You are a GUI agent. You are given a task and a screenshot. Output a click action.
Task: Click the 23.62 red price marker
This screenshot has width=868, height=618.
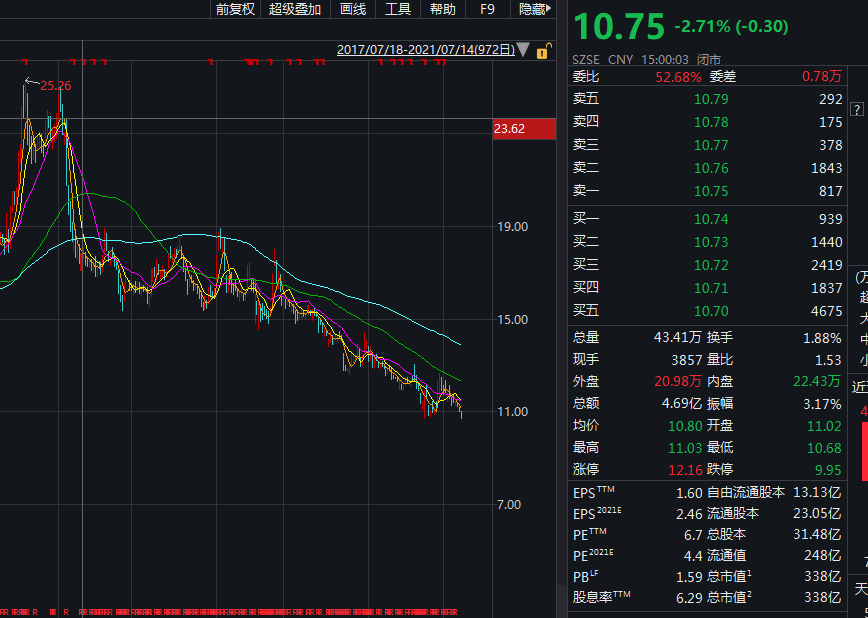524,129
